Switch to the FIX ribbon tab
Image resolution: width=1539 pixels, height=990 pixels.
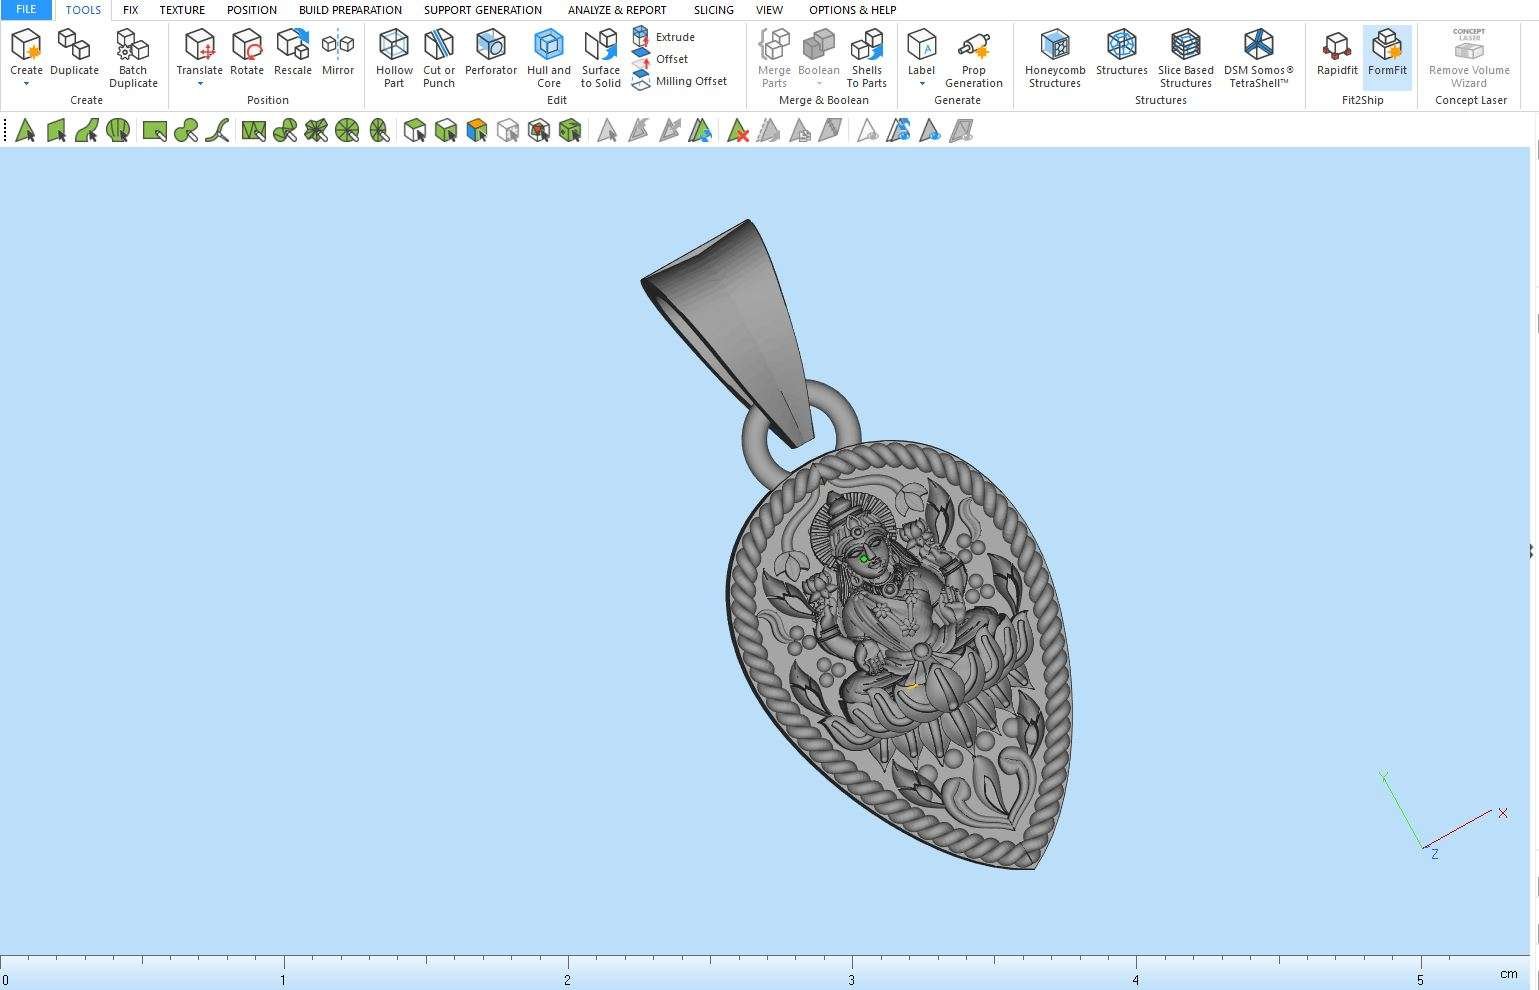[130, 10]
